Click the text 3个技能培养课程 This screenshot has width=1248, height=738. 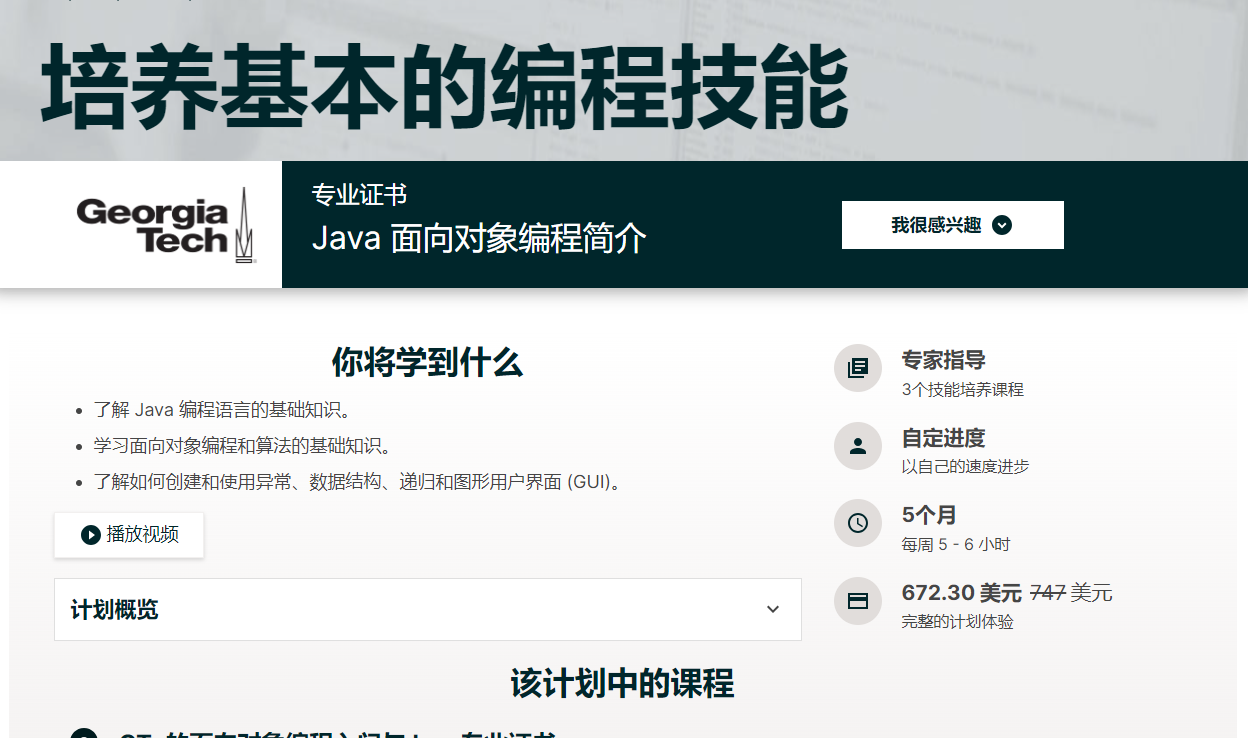pos(962,389)
